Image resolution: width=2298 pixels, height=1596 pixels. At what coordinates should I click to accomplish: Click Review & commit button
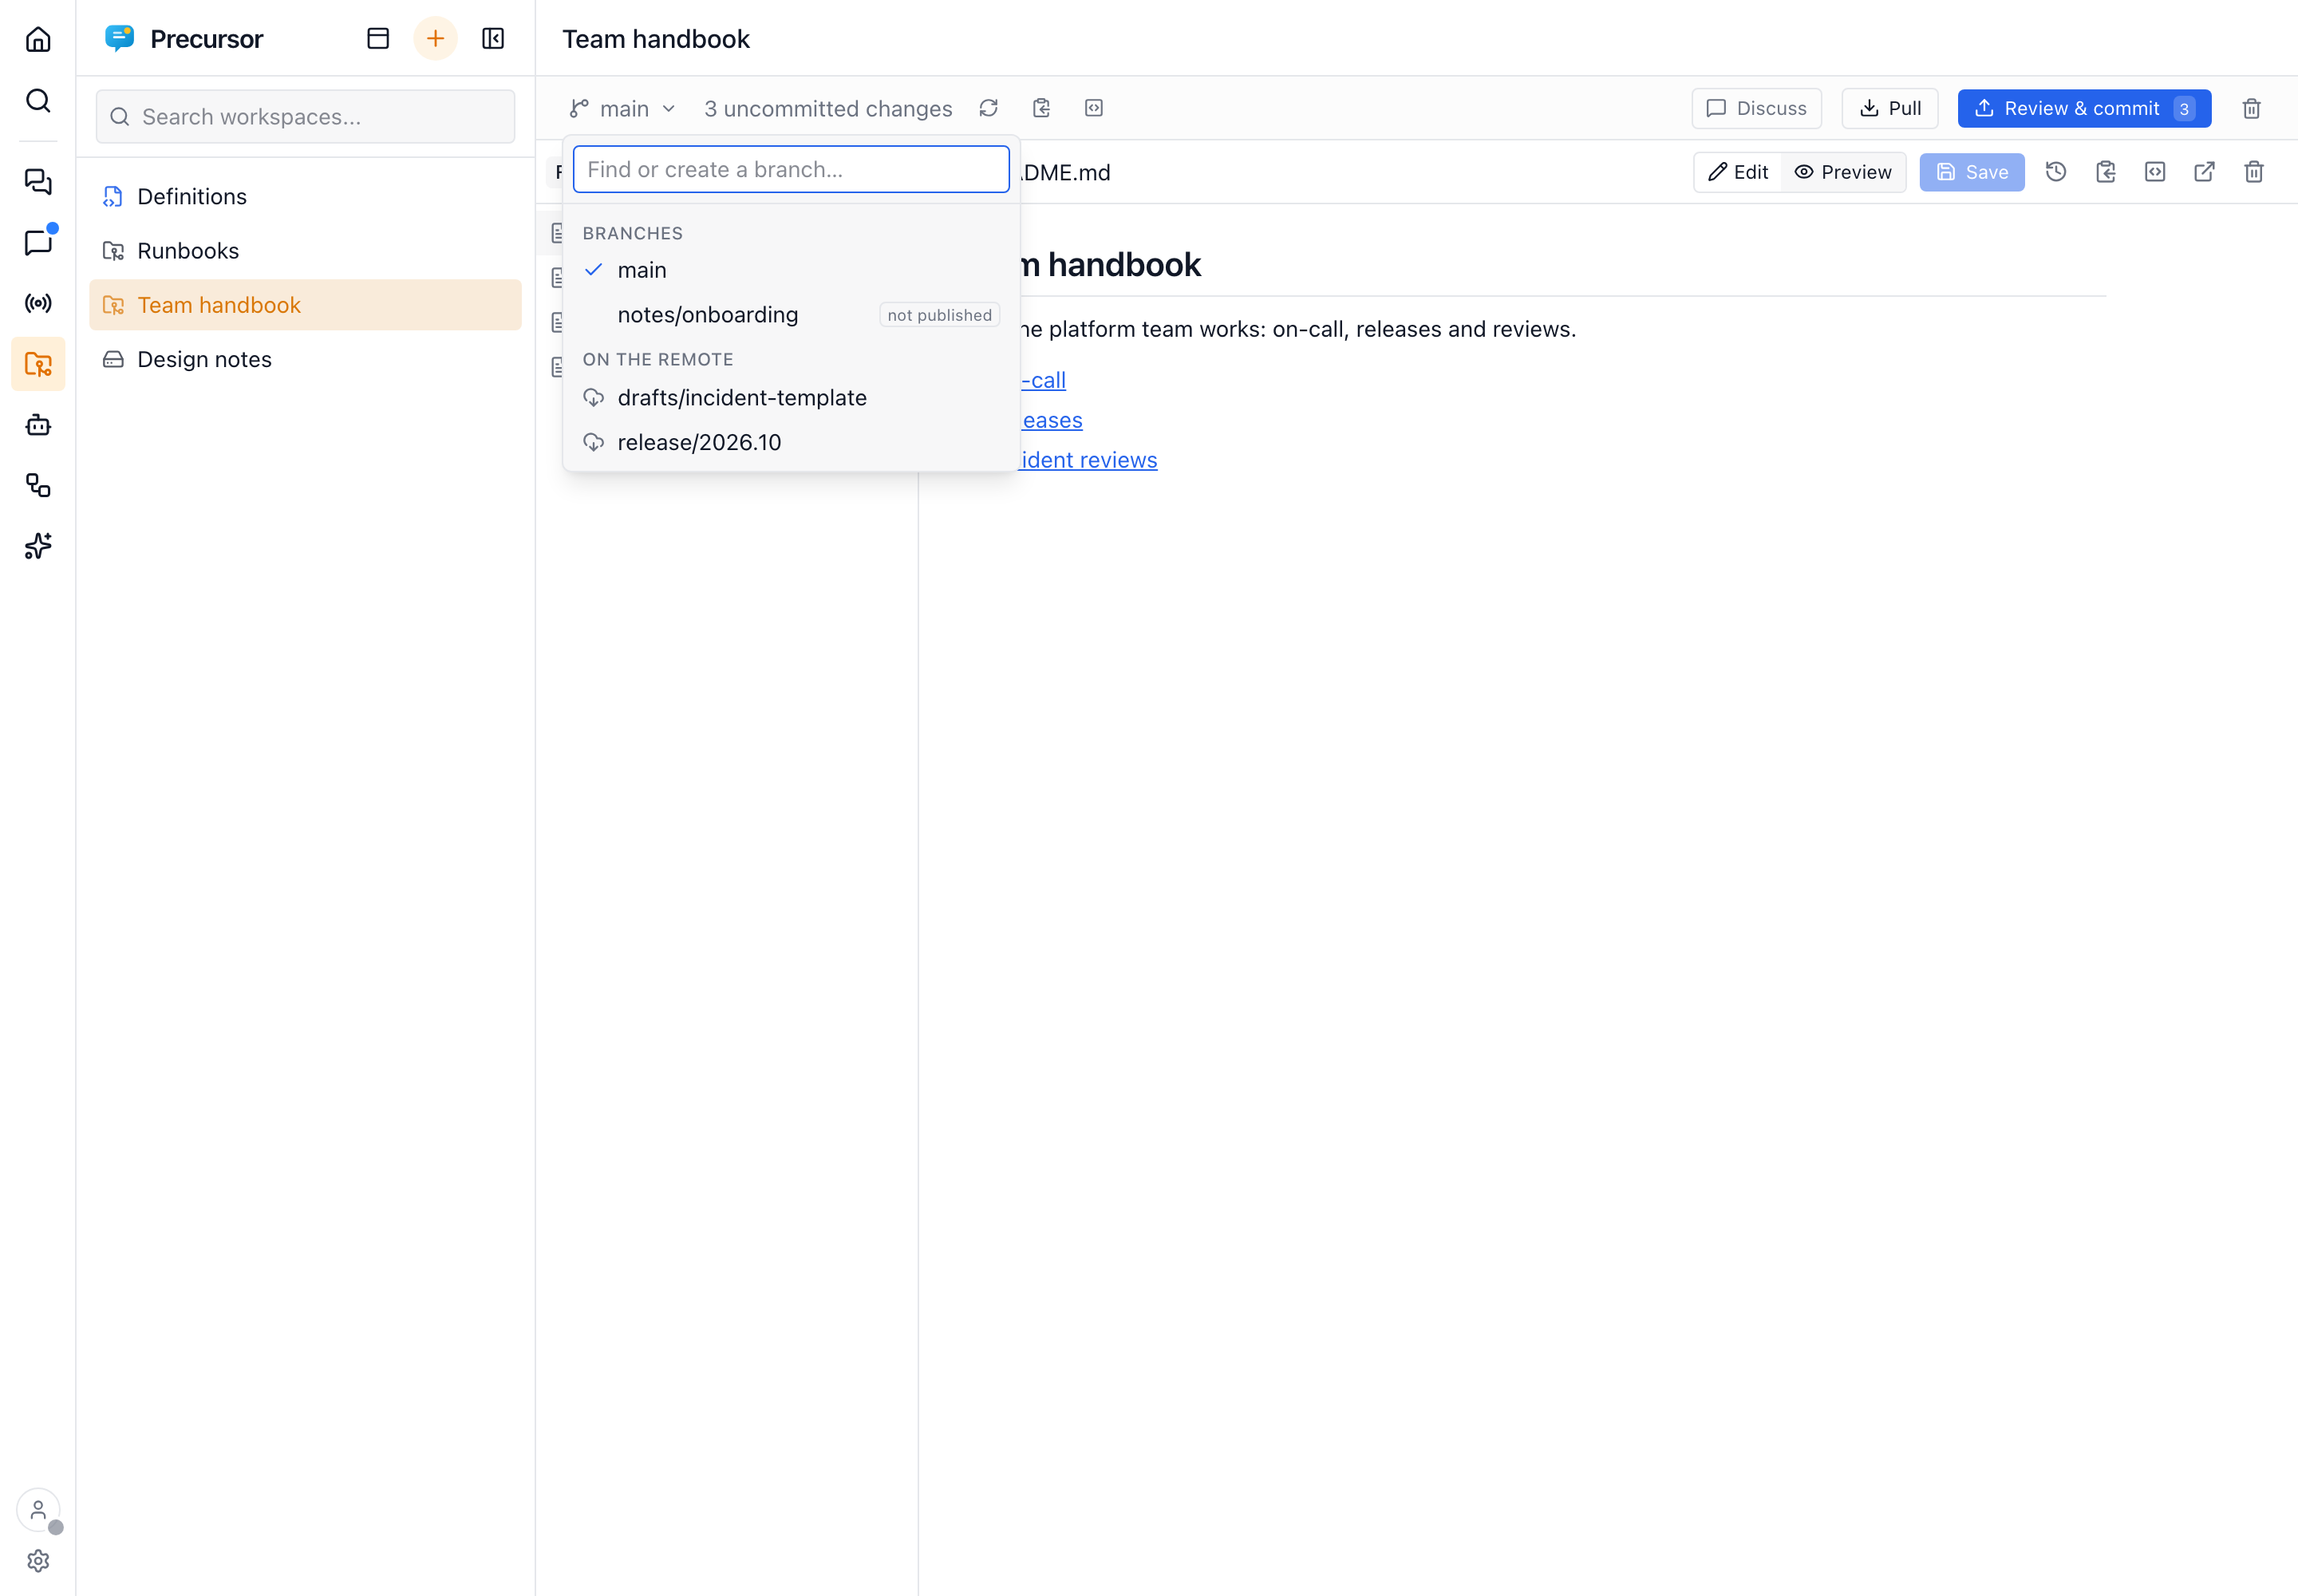(x=2084, y=108)
